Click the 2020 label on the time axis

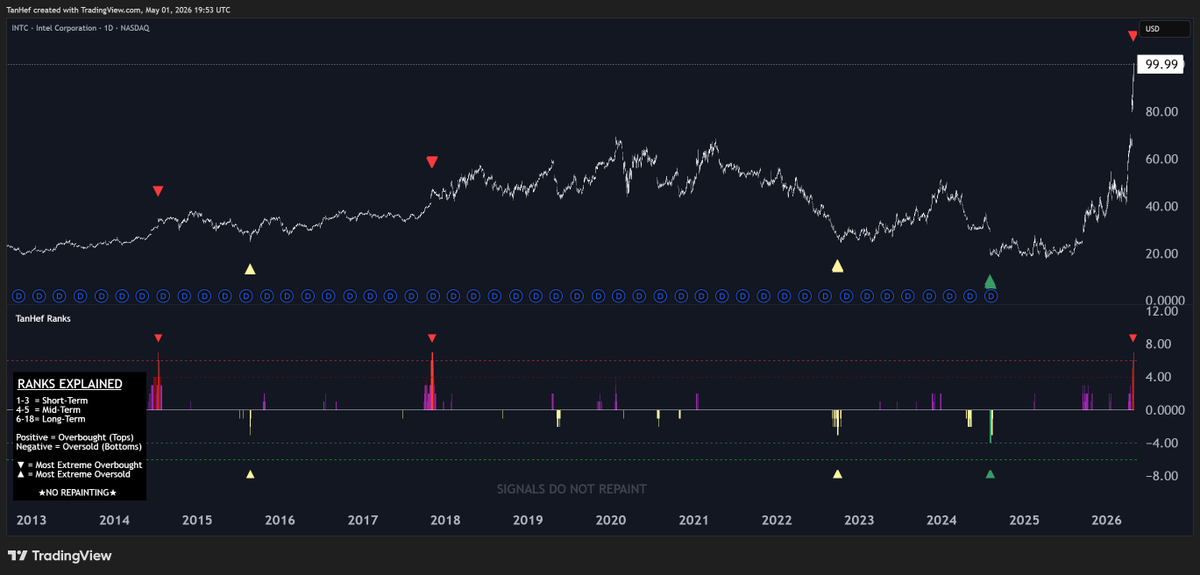611,520
